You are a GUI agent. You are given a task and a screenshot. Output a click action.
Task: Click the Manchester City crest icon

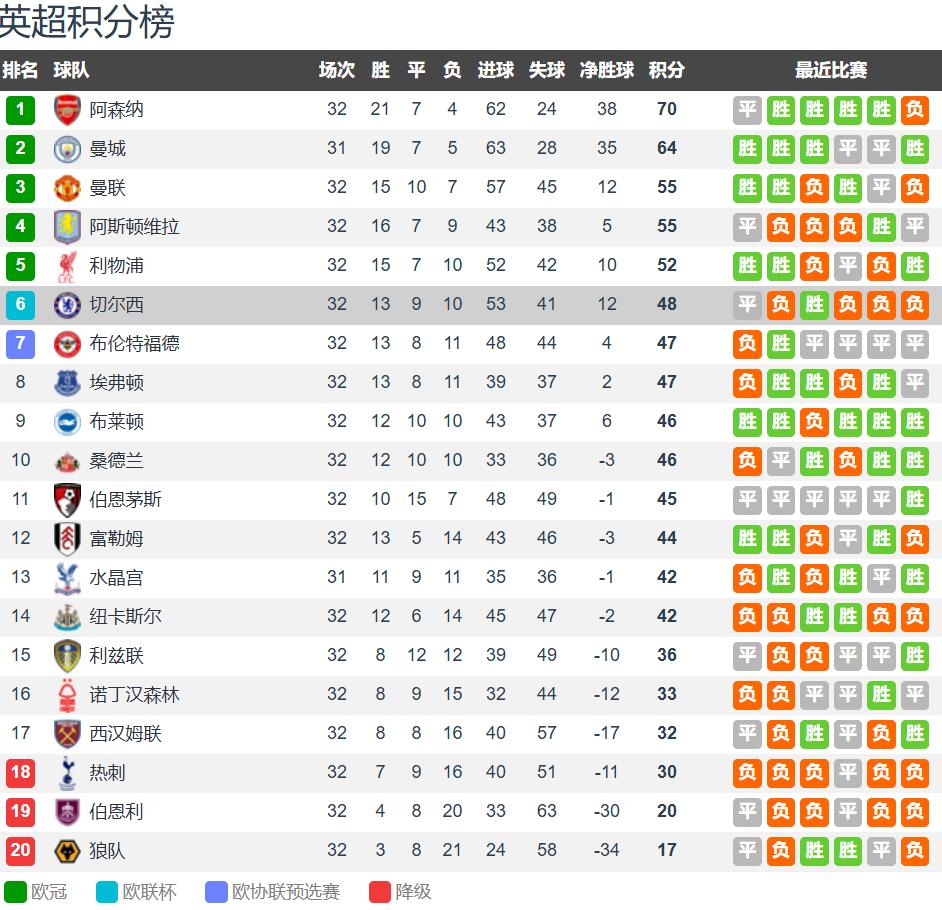click(67, 149)
